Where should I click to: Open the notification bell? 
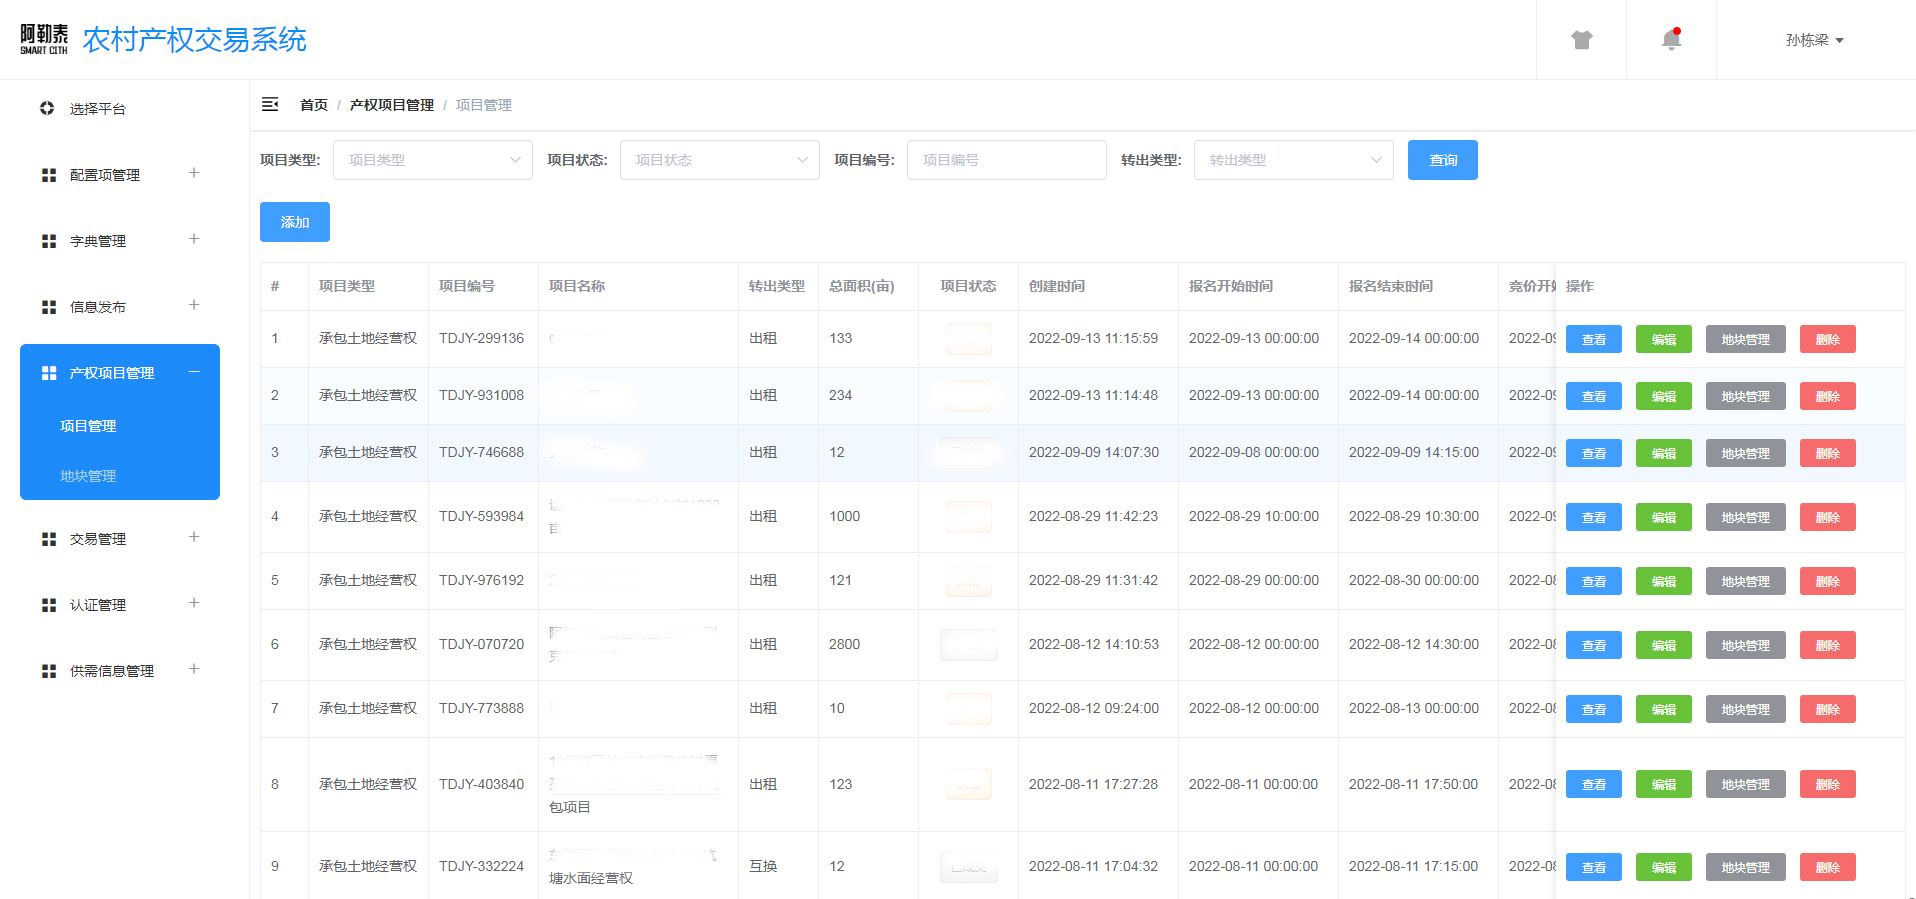click(1671, 40)
